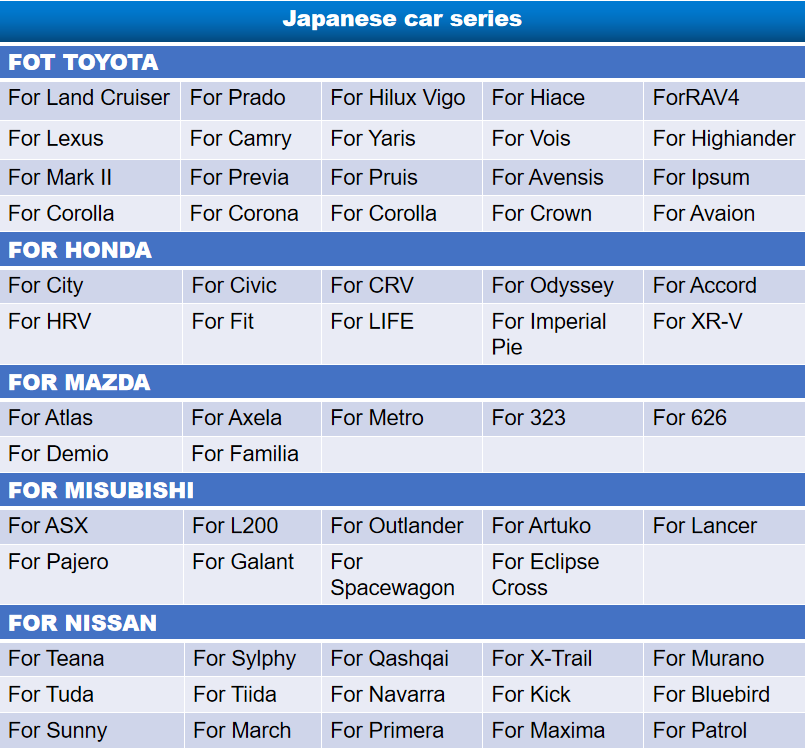Select the 'FOR NISSAN' section header
The width and height of the screenshot is (806, 749).
[x=82, y=623]
